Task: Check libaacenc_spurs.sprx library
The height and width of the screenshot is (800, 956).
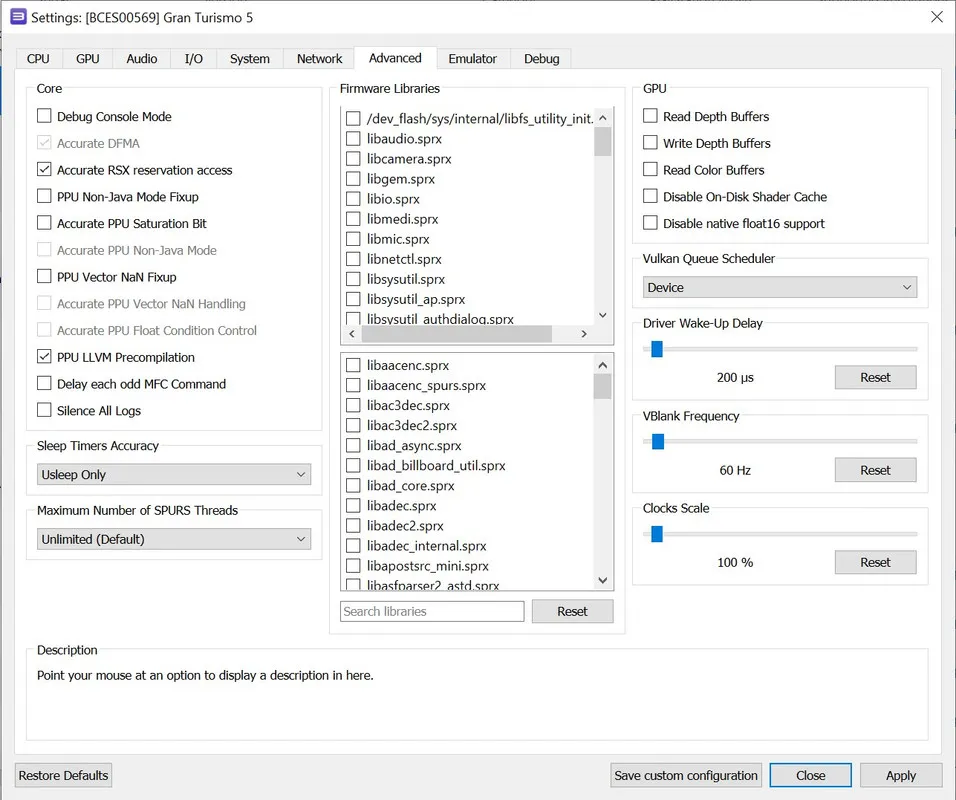Action: tap(353, 385)
